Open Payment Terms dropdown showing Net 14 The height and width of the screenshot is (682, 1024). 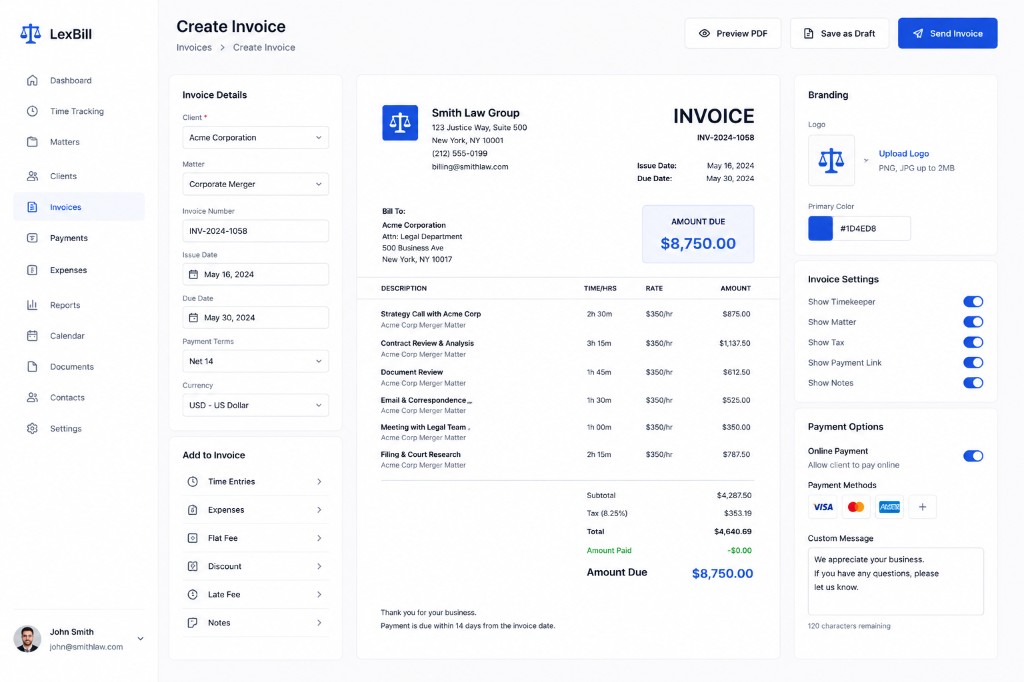[x=255, y=361]
